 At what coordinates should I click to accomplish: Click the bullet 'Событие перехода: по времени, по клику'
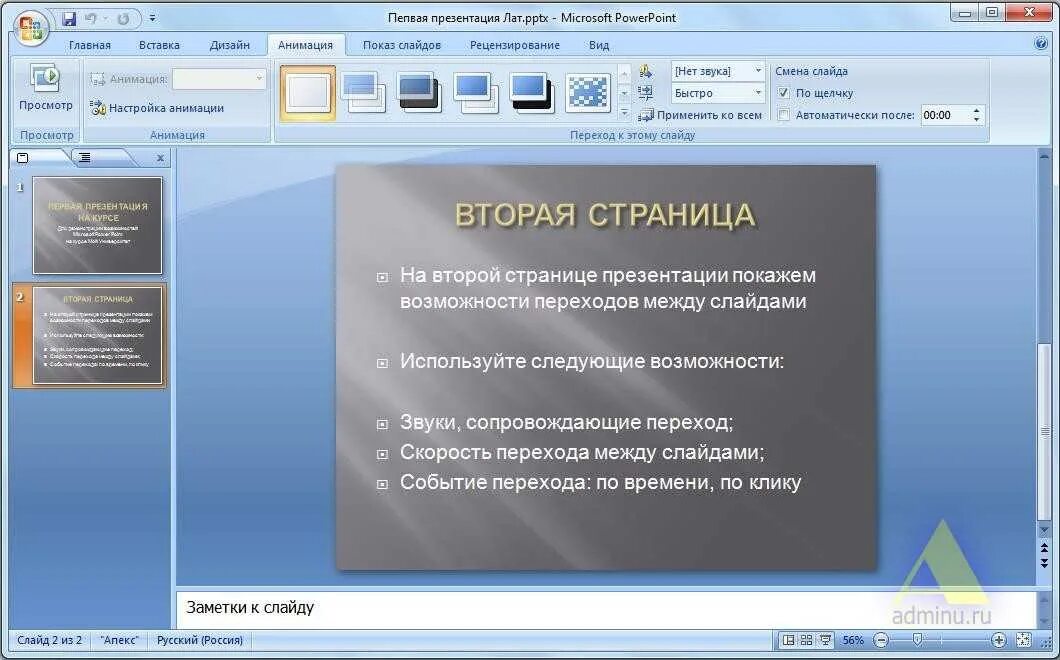point(600,482)
